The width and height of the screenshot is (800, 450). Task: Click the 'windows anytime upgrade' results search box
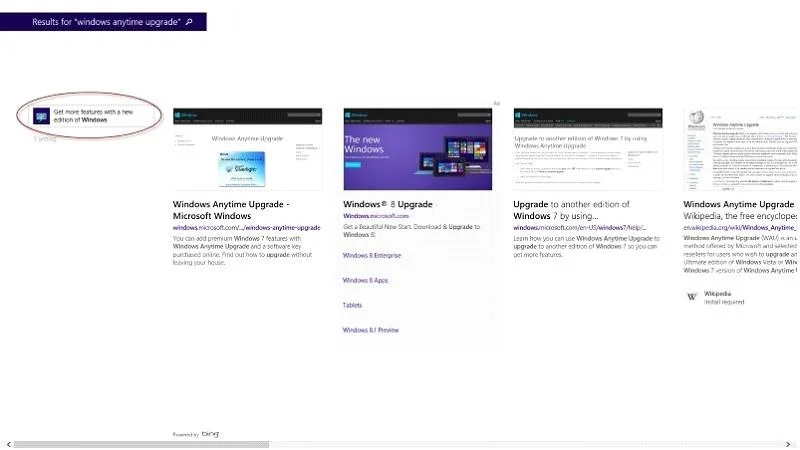coord(103,22)
